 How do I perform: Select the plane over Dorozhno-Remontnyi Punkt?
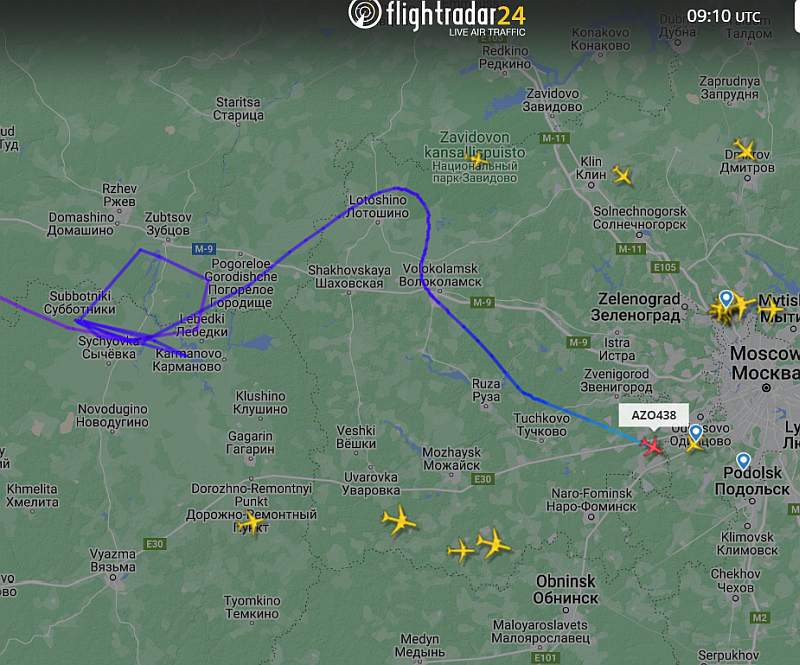pyautogui.click(x=250, y=523)
